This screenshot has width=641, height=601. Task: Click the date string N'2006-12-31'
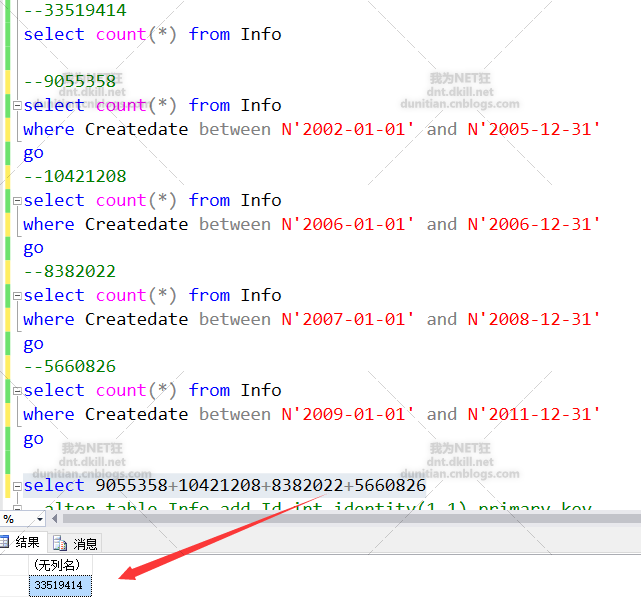point(534,224)
